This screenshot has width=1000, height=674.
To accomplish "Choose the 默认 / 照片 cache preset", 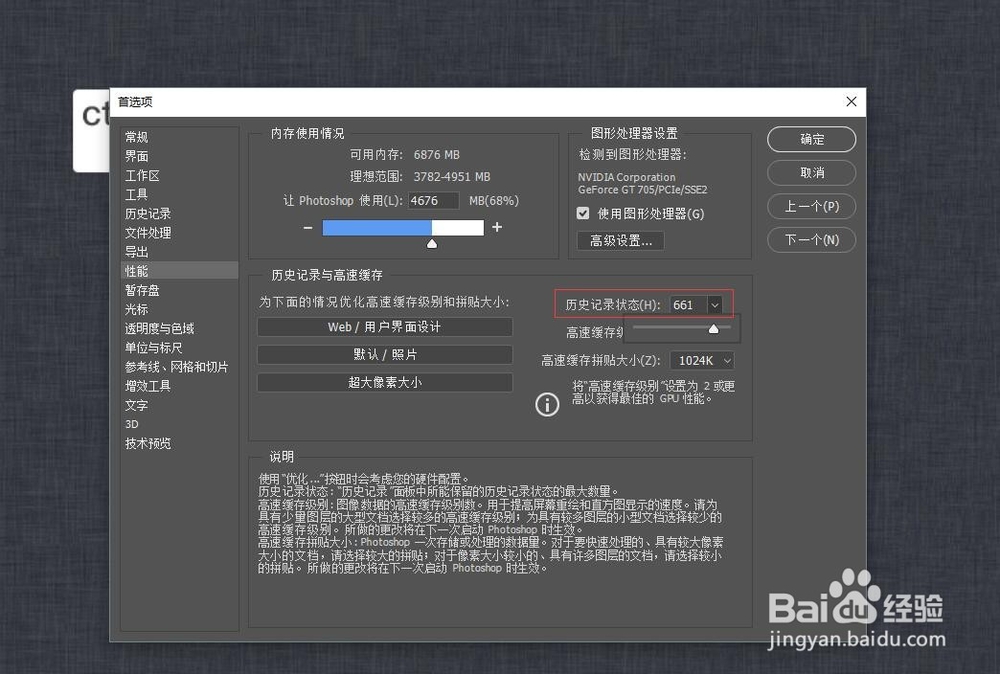I will point(385,355).
